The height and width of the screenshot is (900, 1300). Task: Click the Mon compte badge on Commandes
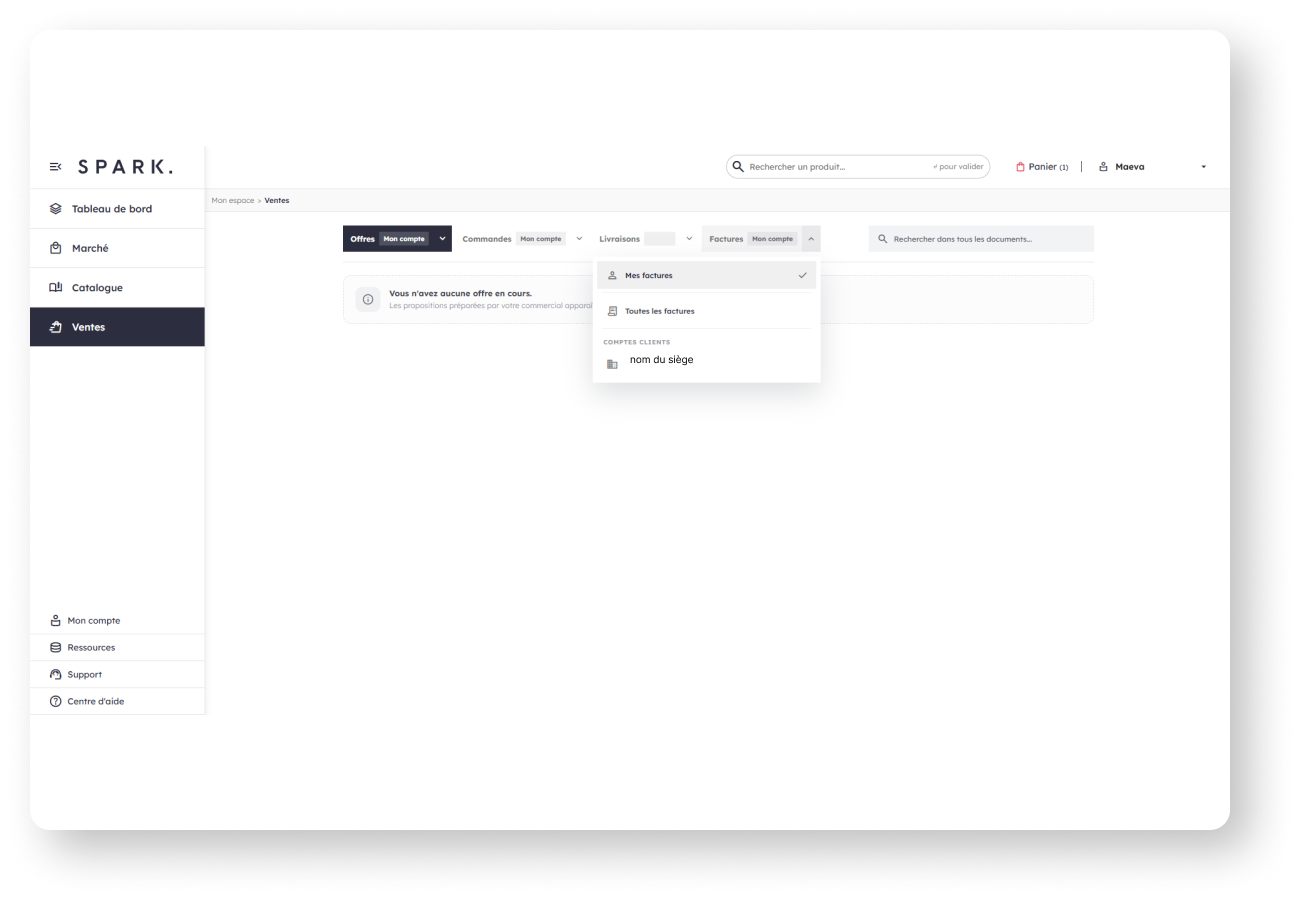541,239
